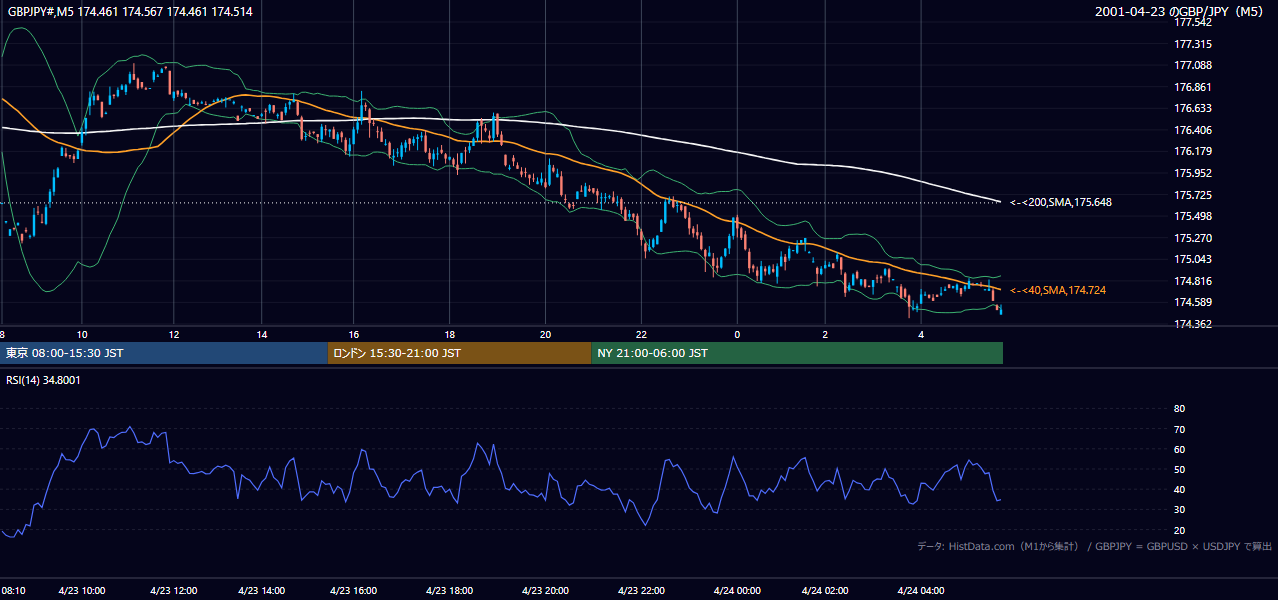This screenshot has width=1278, height=600.
Task: Click the 177.315 price axis label
Action: pyautogui.click(x=1193, y=44)
